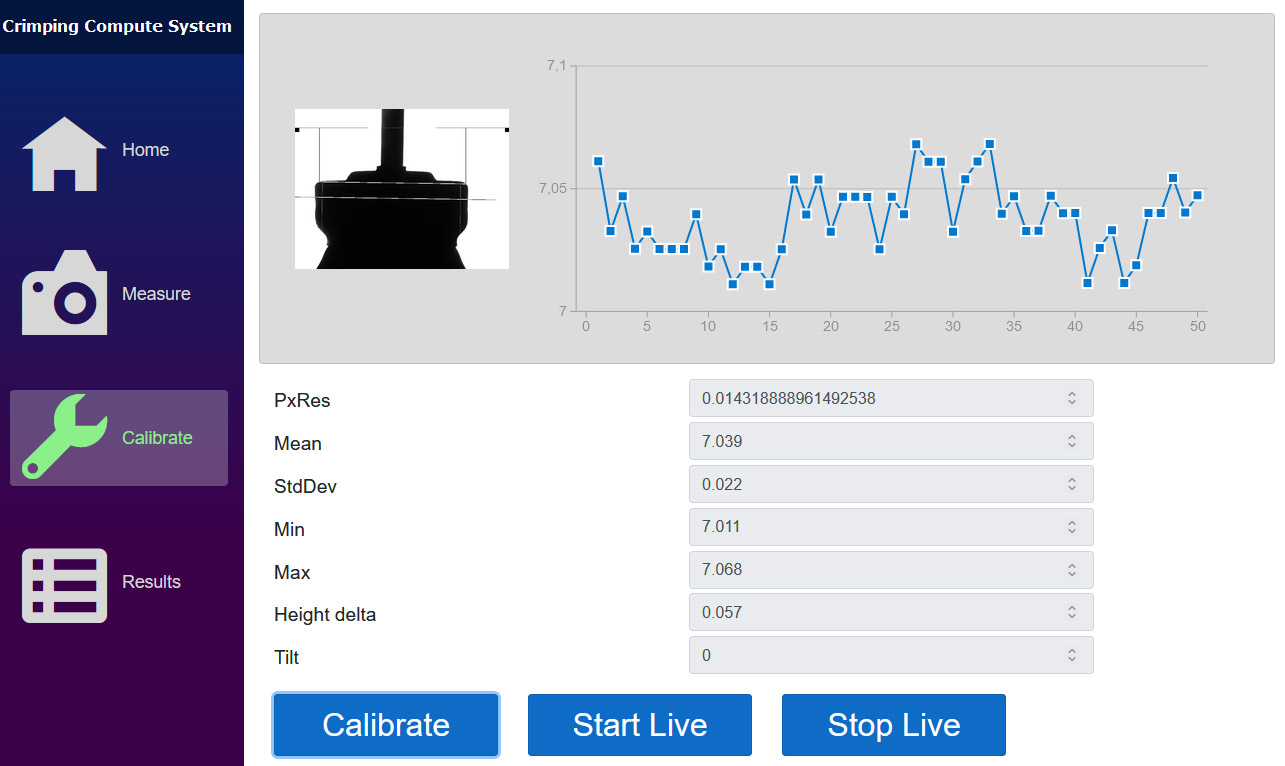Click the StdDev stepper arrows
The height and width of the screenshot is (766, 1285).
point(1071,484)
